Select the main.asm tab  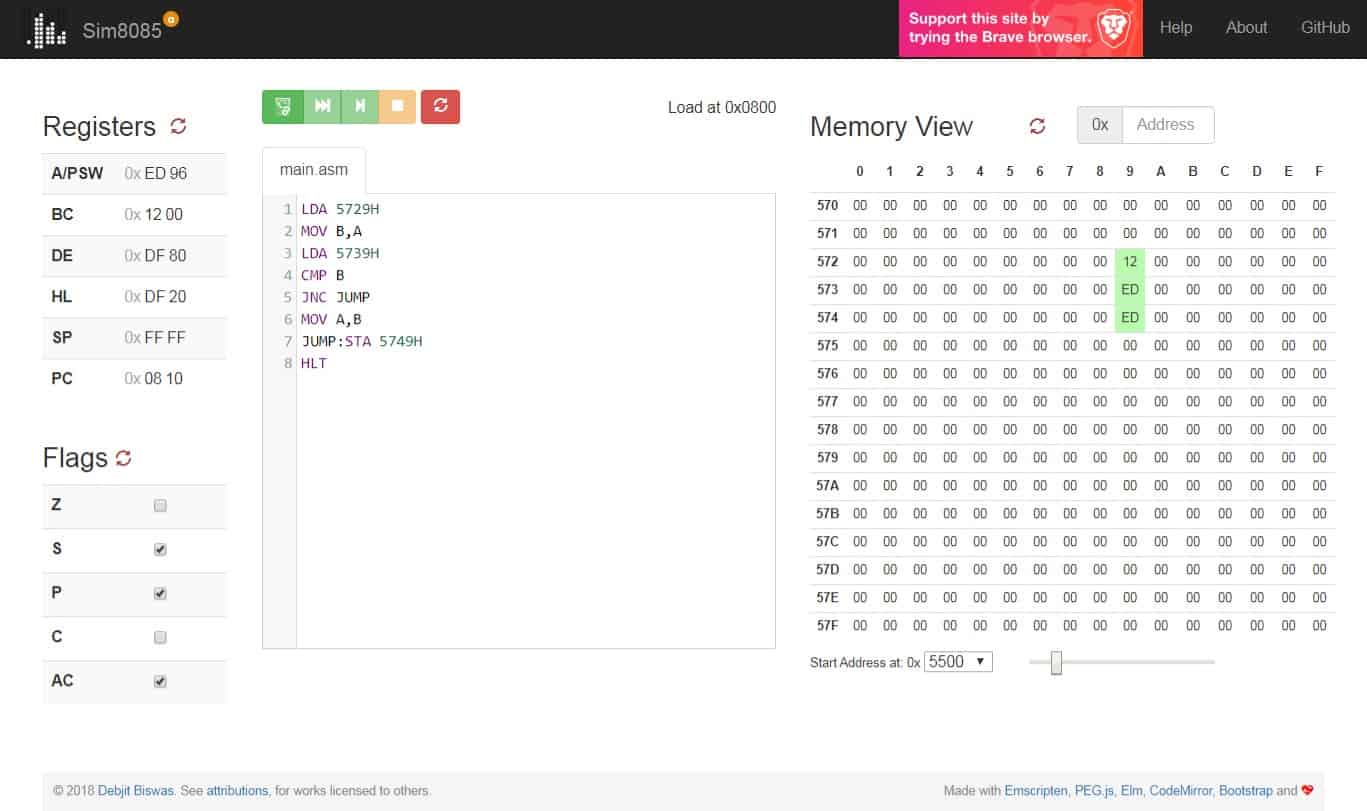(313, 170)
